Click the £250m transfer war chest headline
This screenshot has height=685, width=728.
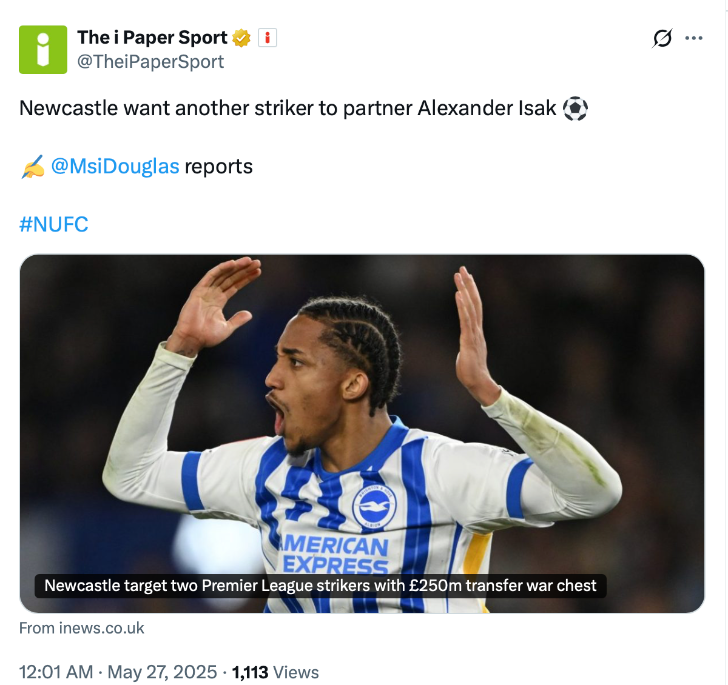pyautogui.click(x=320, y=586)
